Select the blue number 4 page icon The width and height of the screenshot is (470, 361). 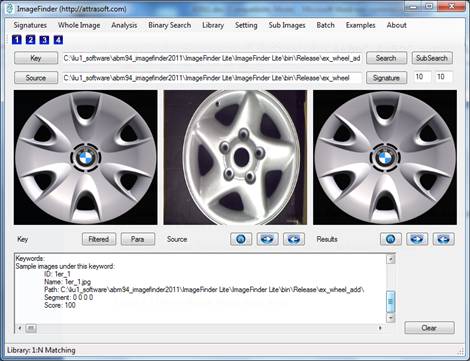click(x=58, y=40)
